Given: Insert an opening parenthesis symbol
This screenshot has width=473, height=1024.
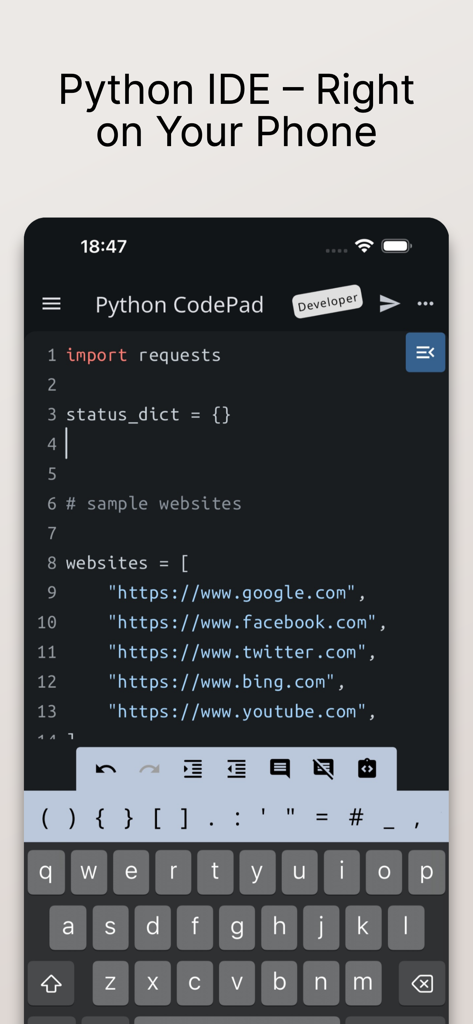Looking at the screenshot, I should pyautogui.click(x=44, y=817).
